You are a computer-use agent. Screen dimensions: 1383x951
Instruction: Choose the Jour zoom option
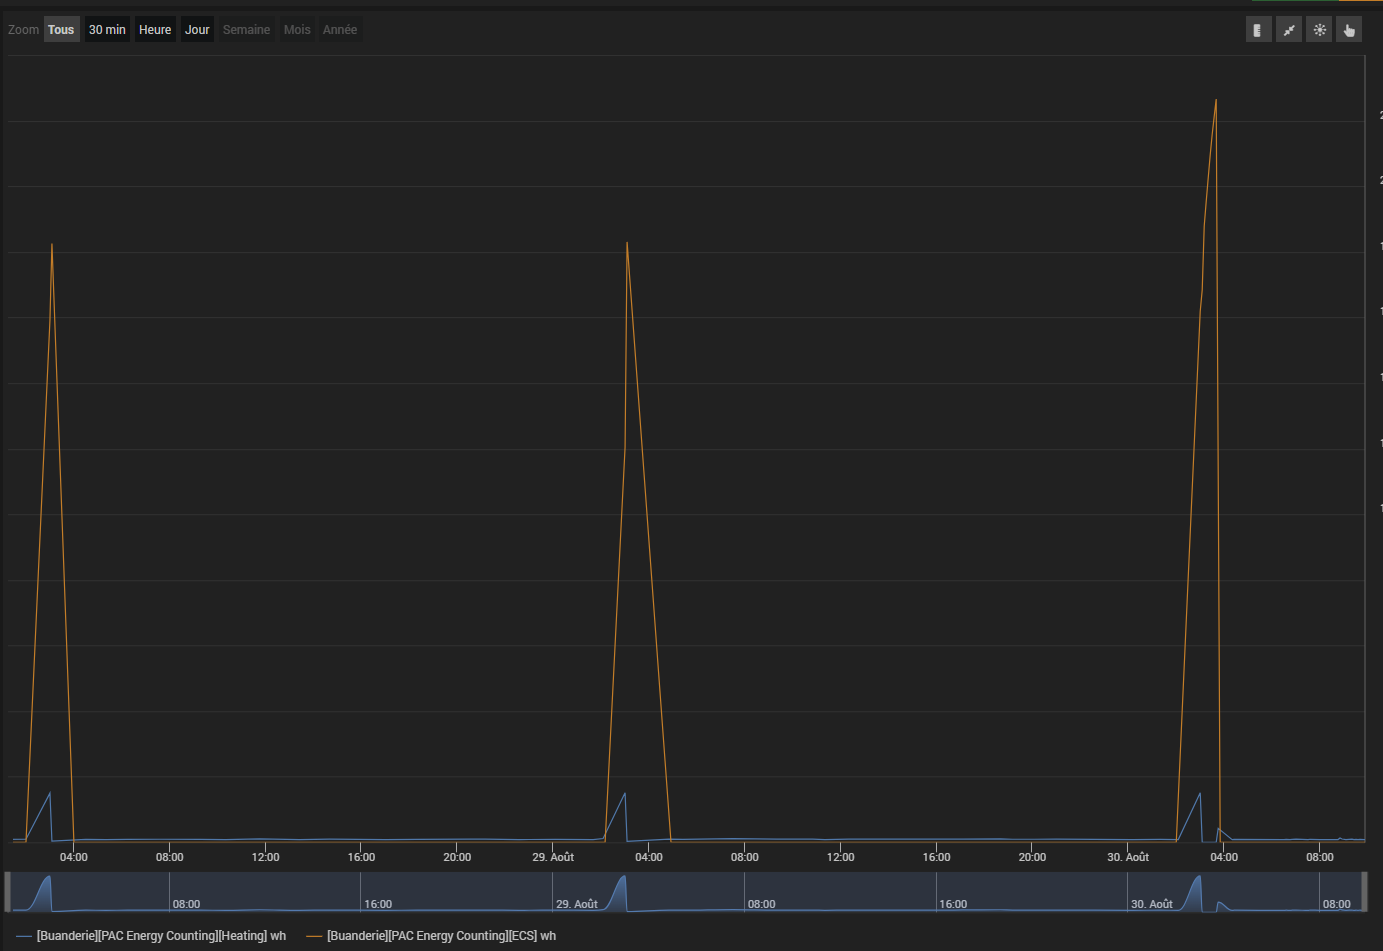tap(197, 30)
